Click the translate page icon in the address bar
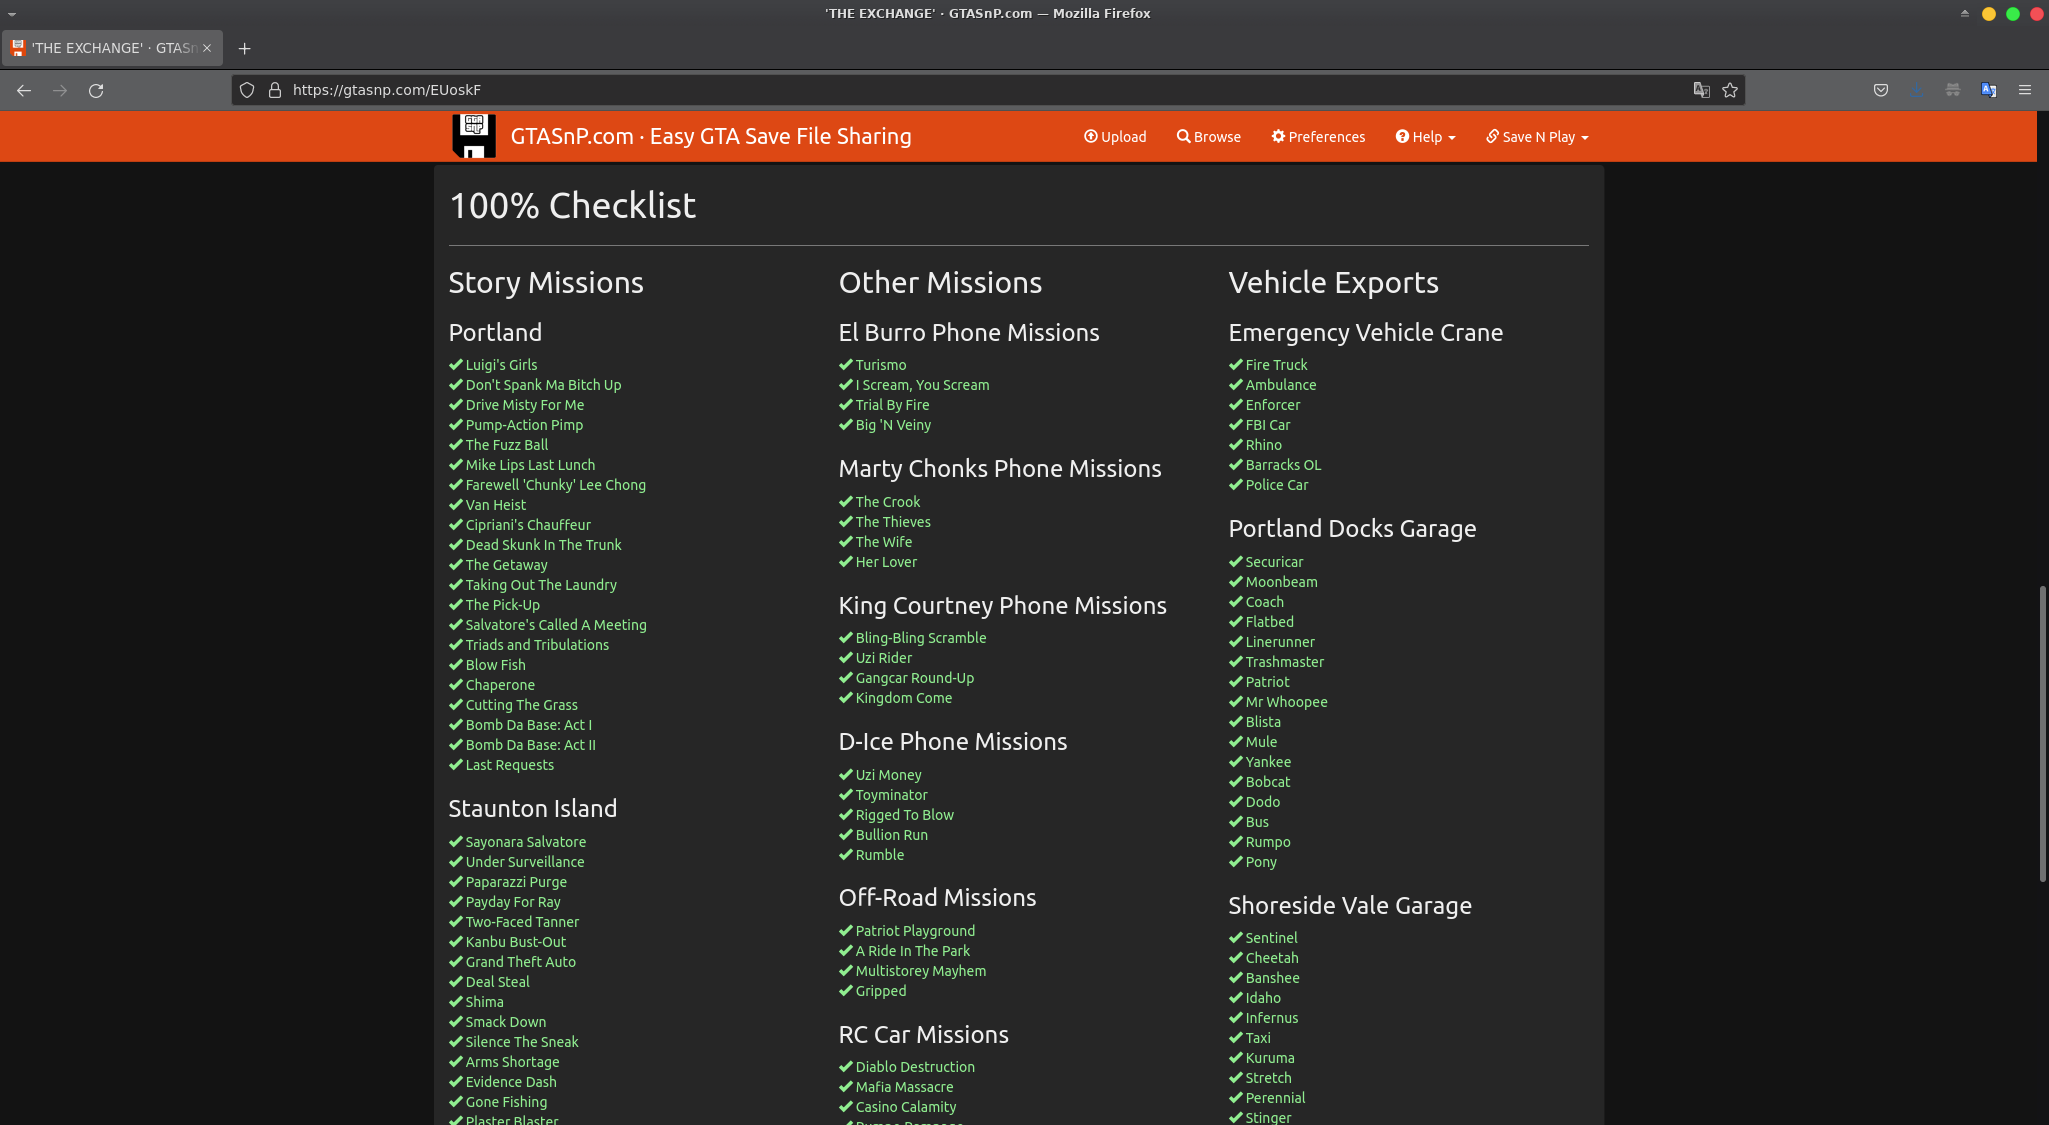The width and height of the screenshot is (2049, 1125). 1701,90
